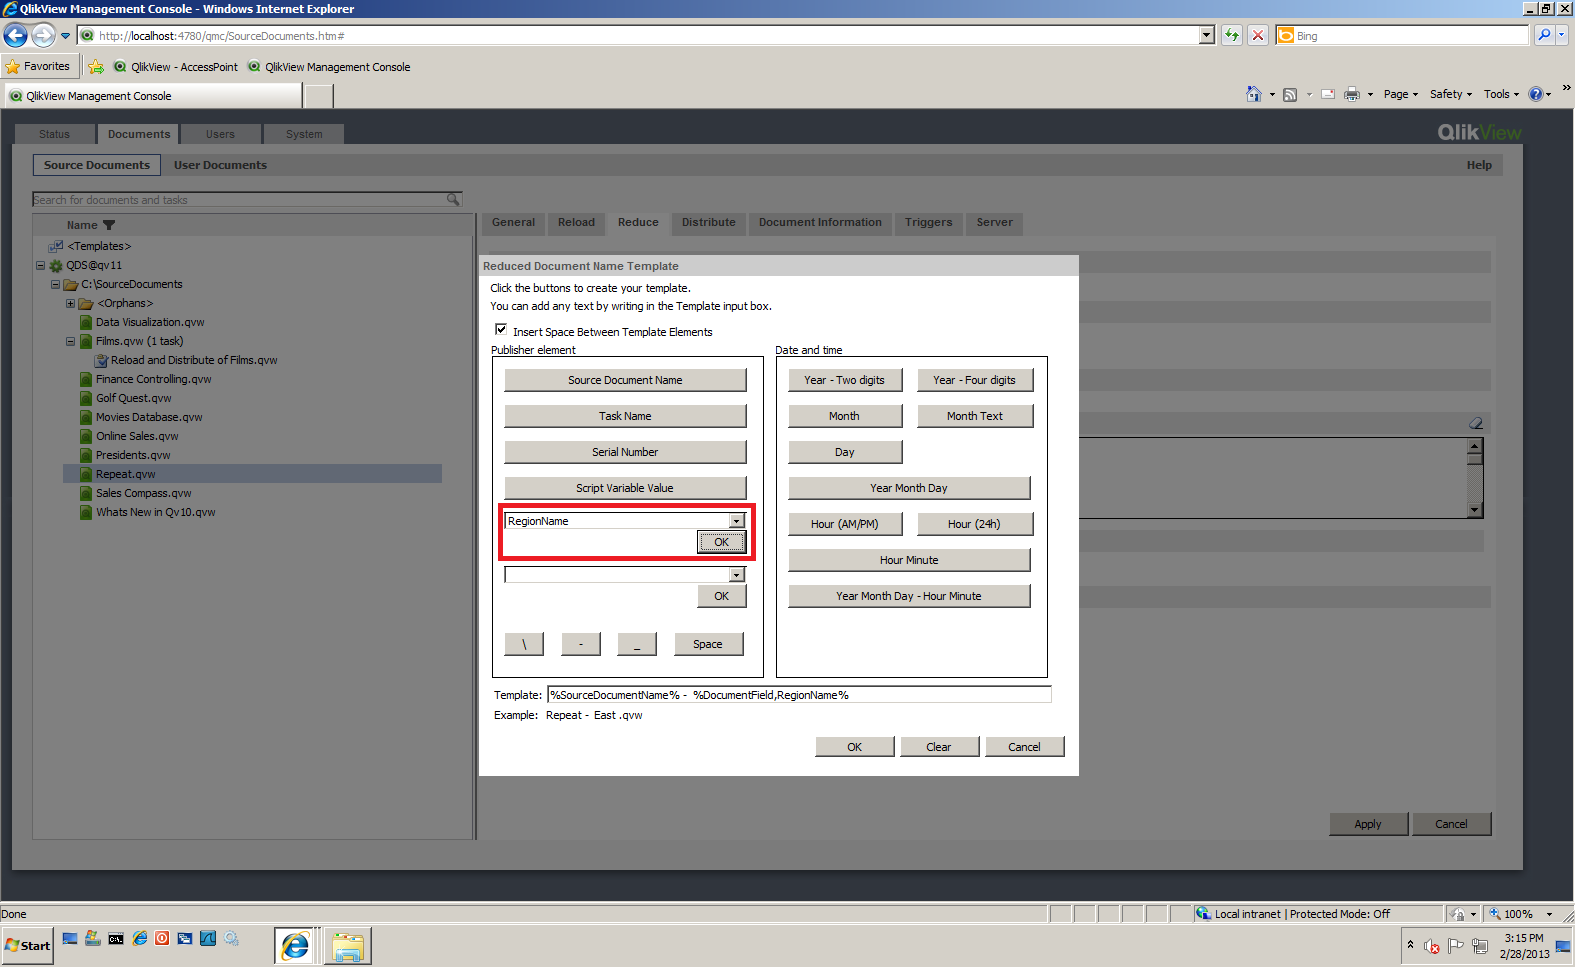1575x967 pixels.
Task: Click the Space separator button
Action: click(x=708, y=644)
